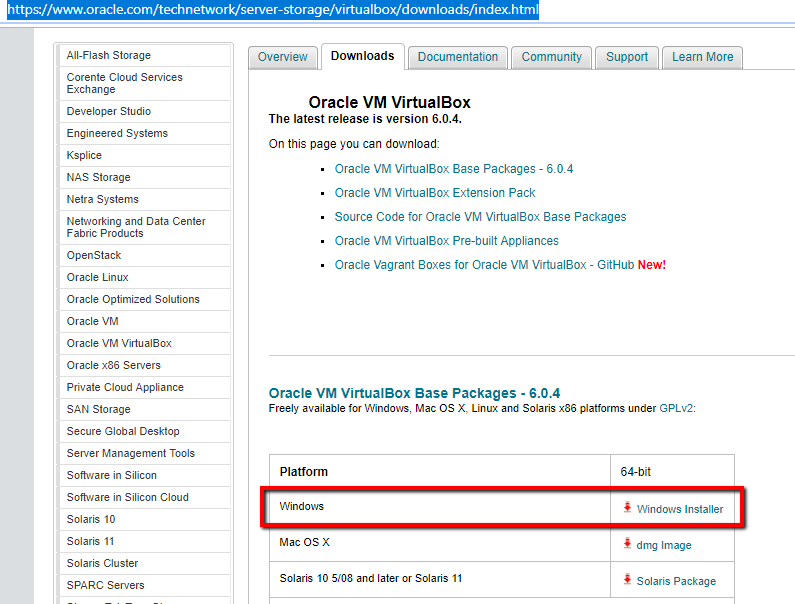Viewport: 795px width, 604px height.
Task: Open Corente Cloud Services Exchange sidebar item
Action: (x=145, y=83)
